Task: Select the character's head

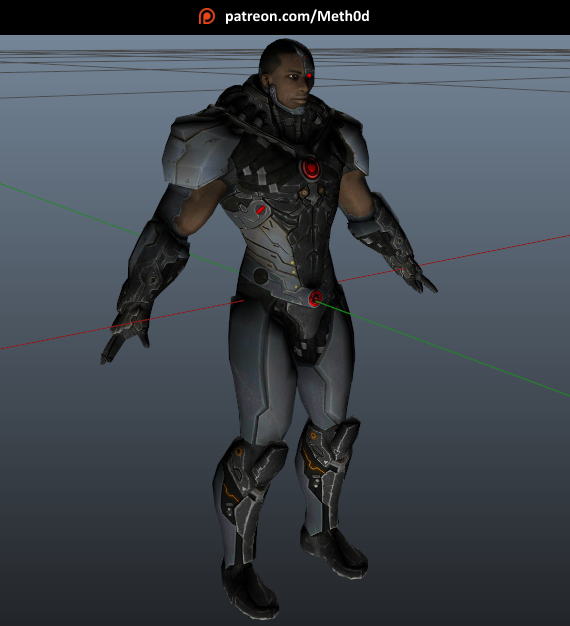Action: pos(286,74)
